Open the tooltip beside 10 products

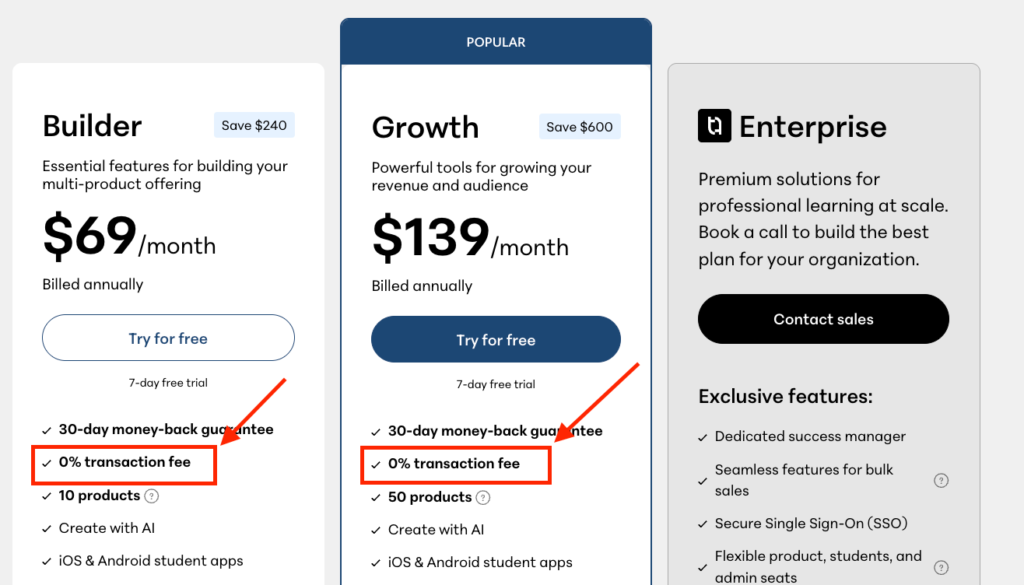point(151,495)
